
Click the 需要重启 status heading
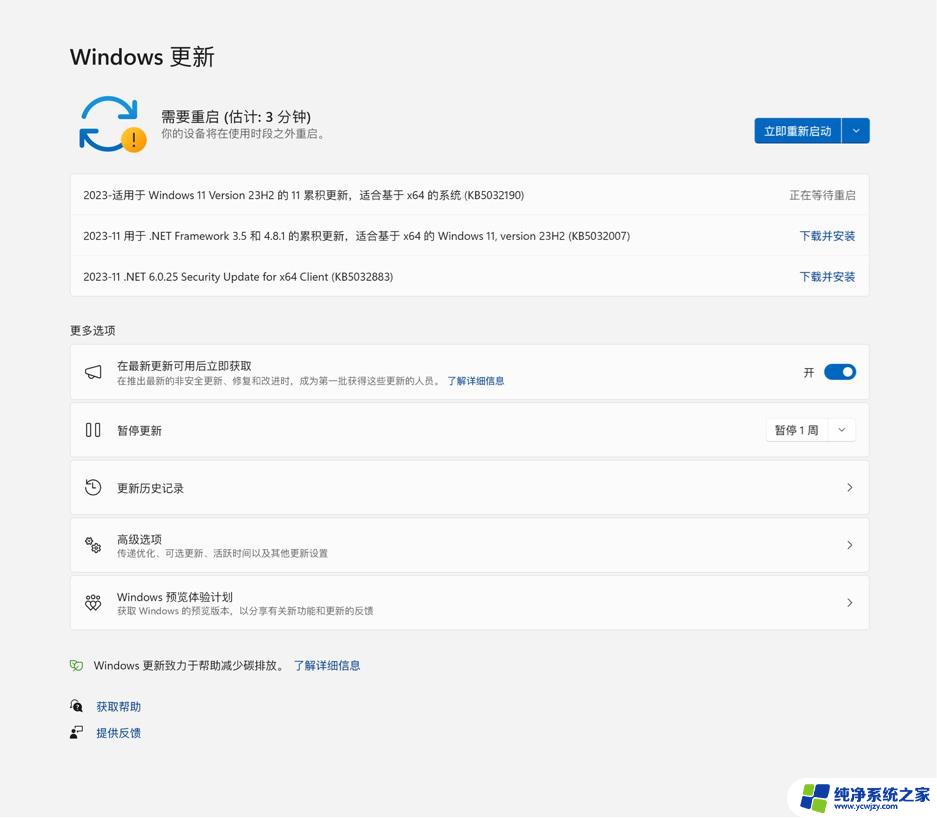(236, 117)
